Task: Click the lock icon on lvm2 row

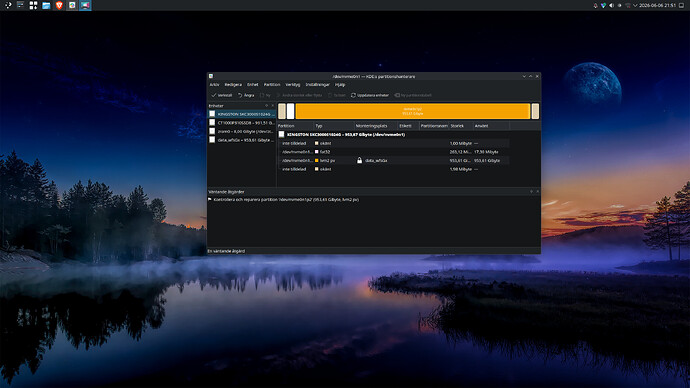Action: 360,161
